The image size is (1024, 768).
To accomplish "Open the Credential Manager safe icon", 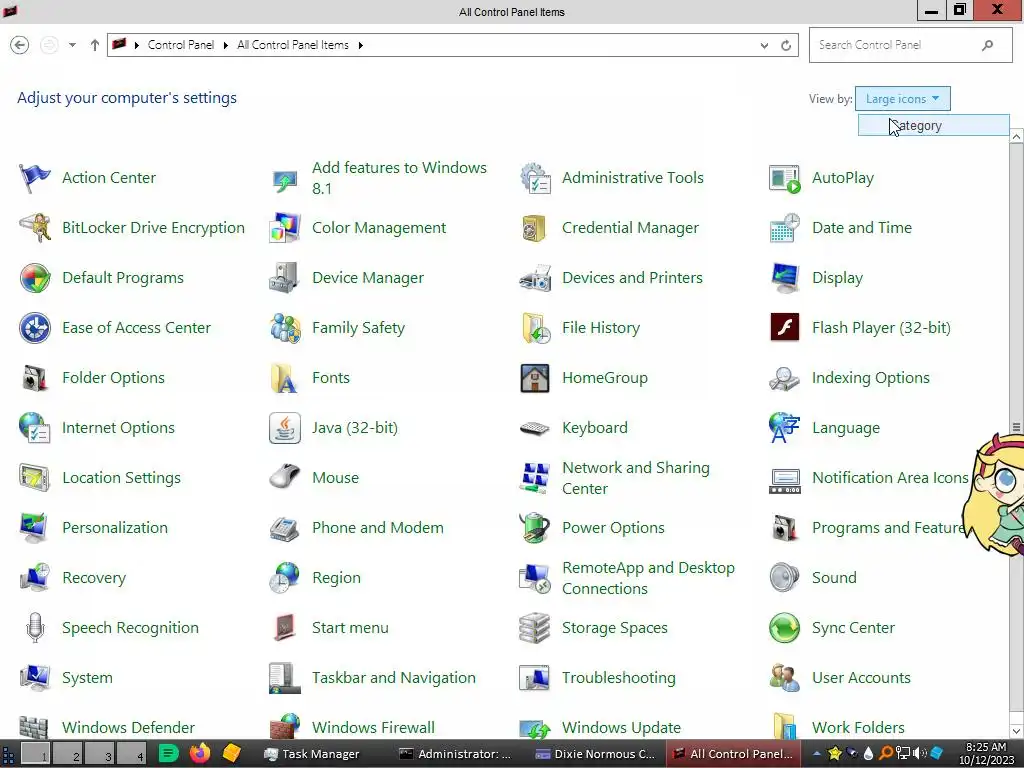I will pyautogui.click(x=535, y=228).
